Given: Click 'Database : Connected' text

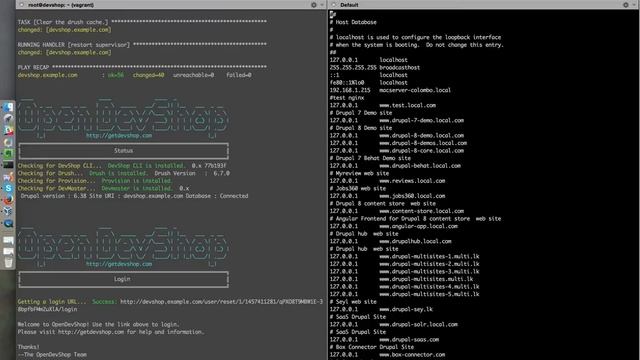Looking at the screenshot, I should click(x=217, y=196).
